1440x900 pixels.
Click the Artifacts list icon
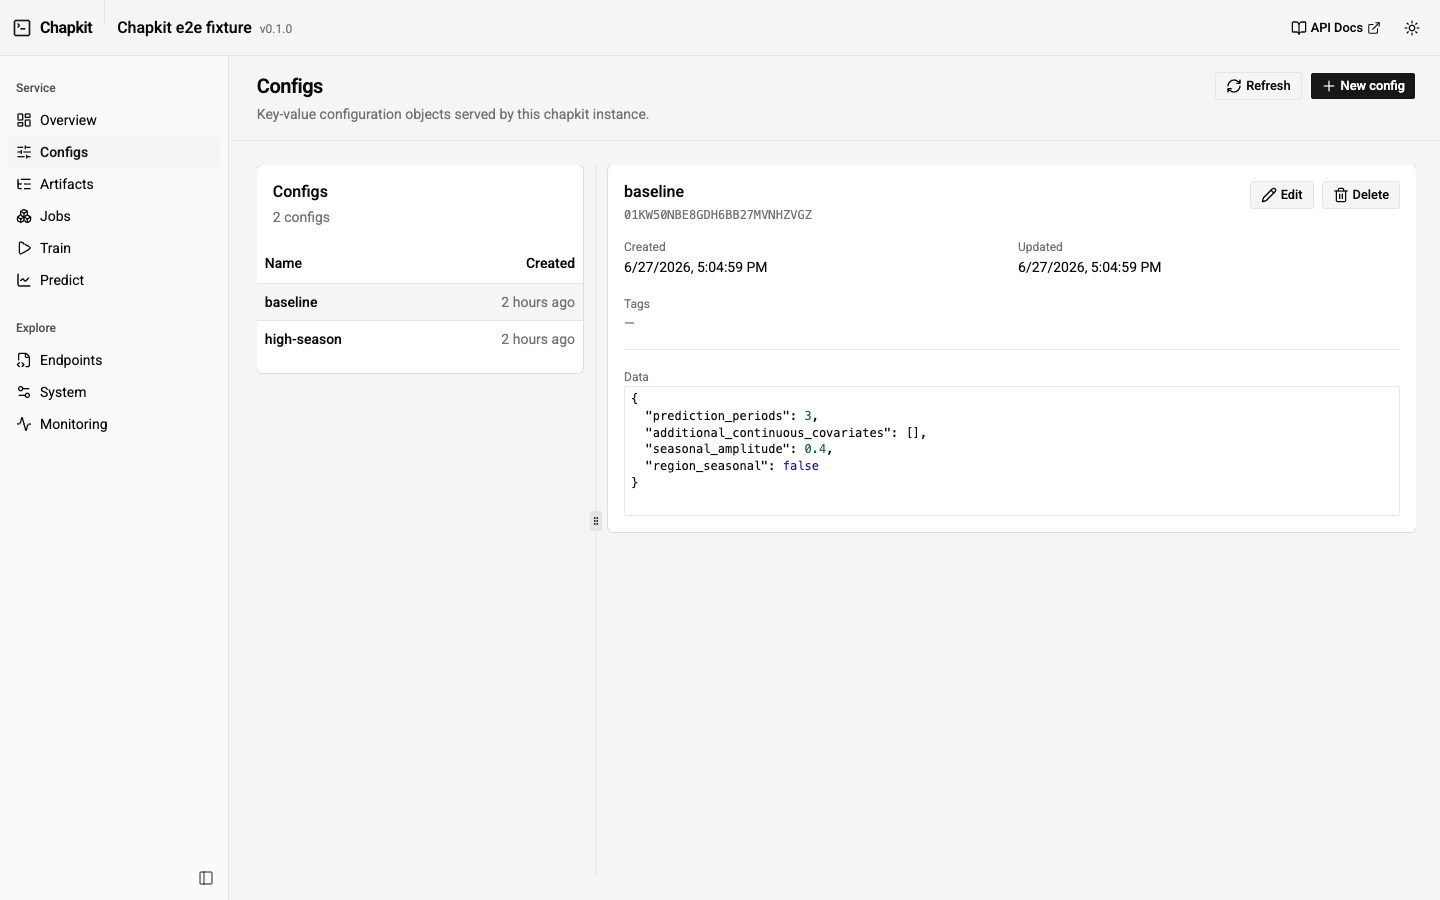coord(24,184)
